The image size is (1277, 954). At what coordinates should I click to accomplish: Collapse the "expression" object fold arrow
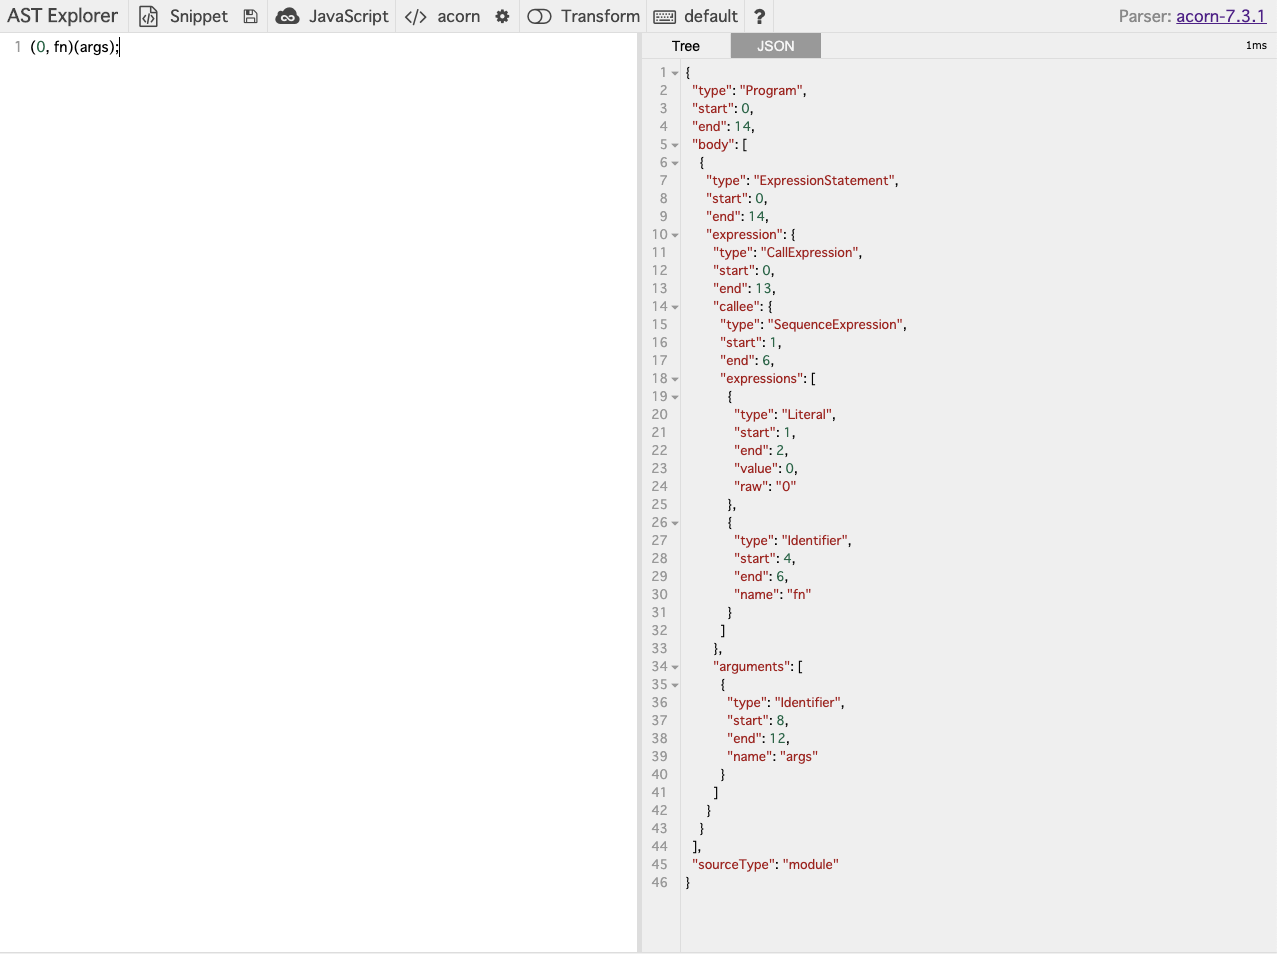coord(675,235)
